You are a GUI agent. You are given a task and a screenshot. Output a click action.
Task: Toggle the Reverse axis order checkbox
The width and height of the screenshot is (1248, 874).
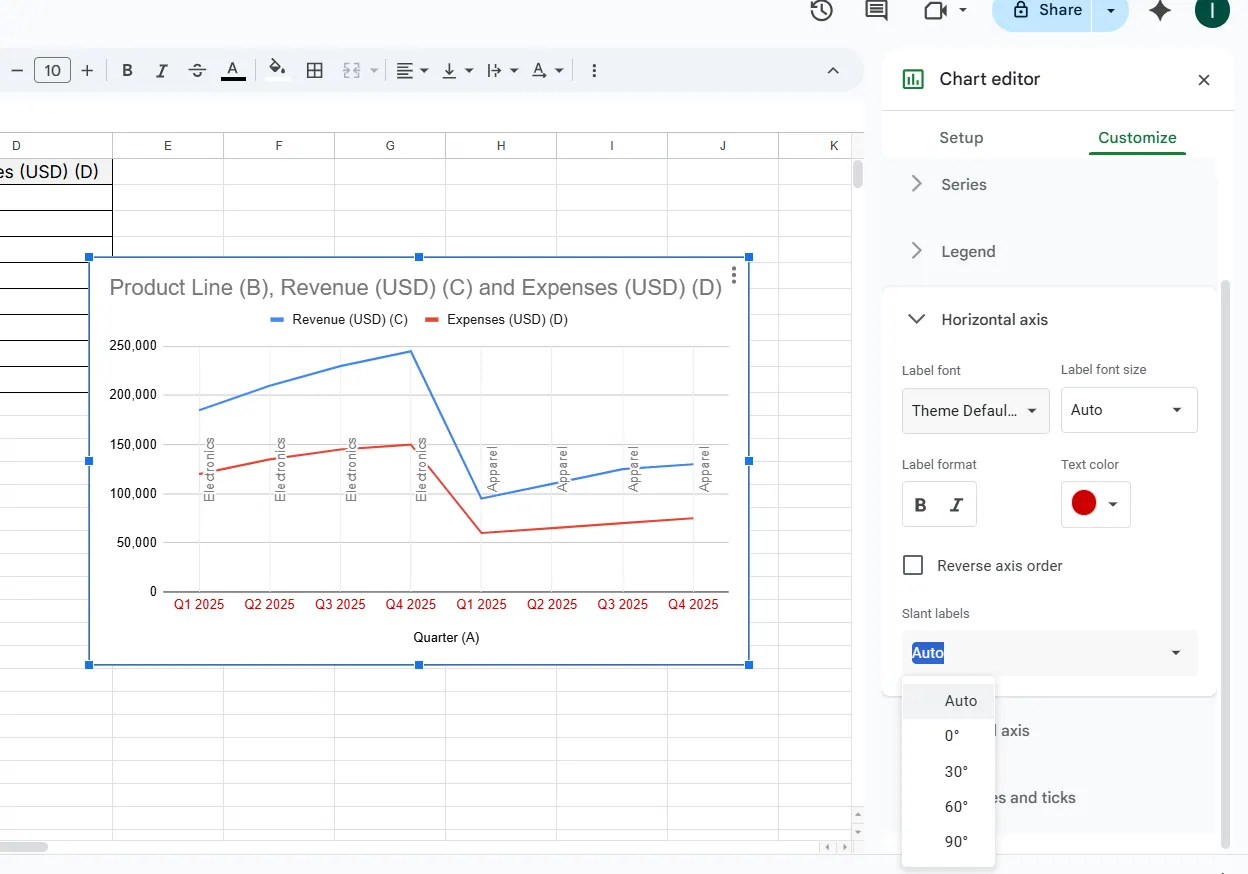913,565
